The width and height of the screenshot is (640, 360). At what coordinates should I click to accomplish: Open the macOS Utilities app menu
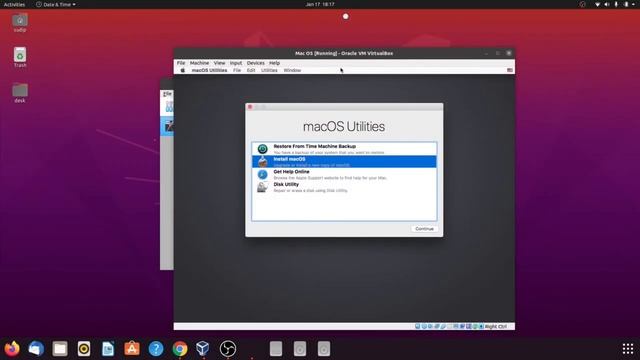coord(209,70)
